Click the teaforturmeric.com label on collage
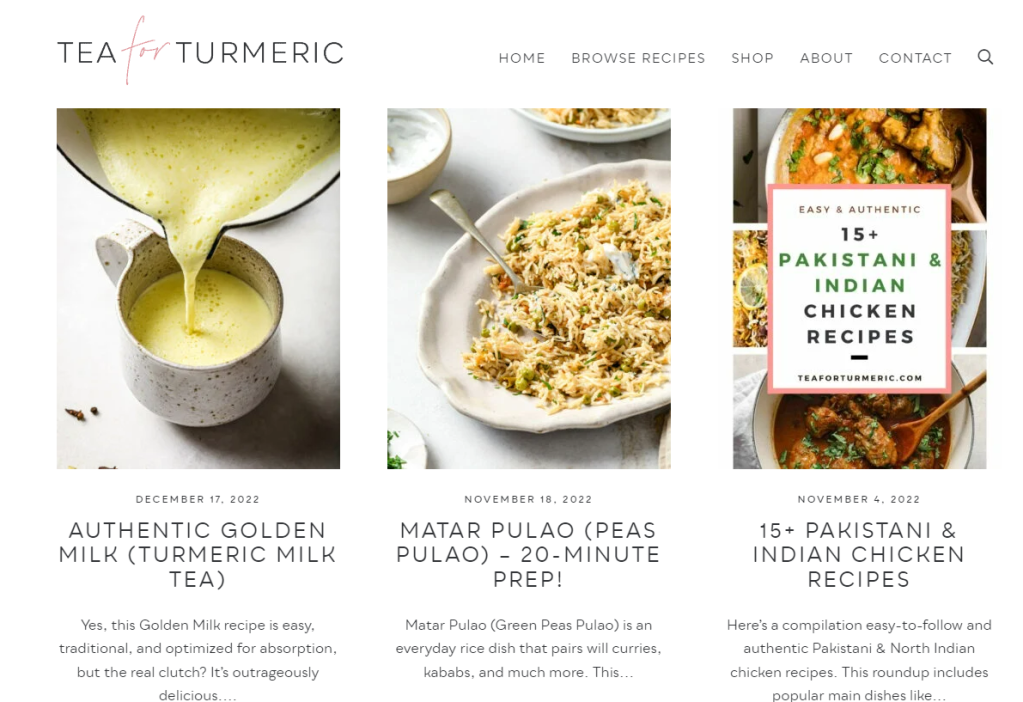The image size is (1023, 702). coord(860,378)
